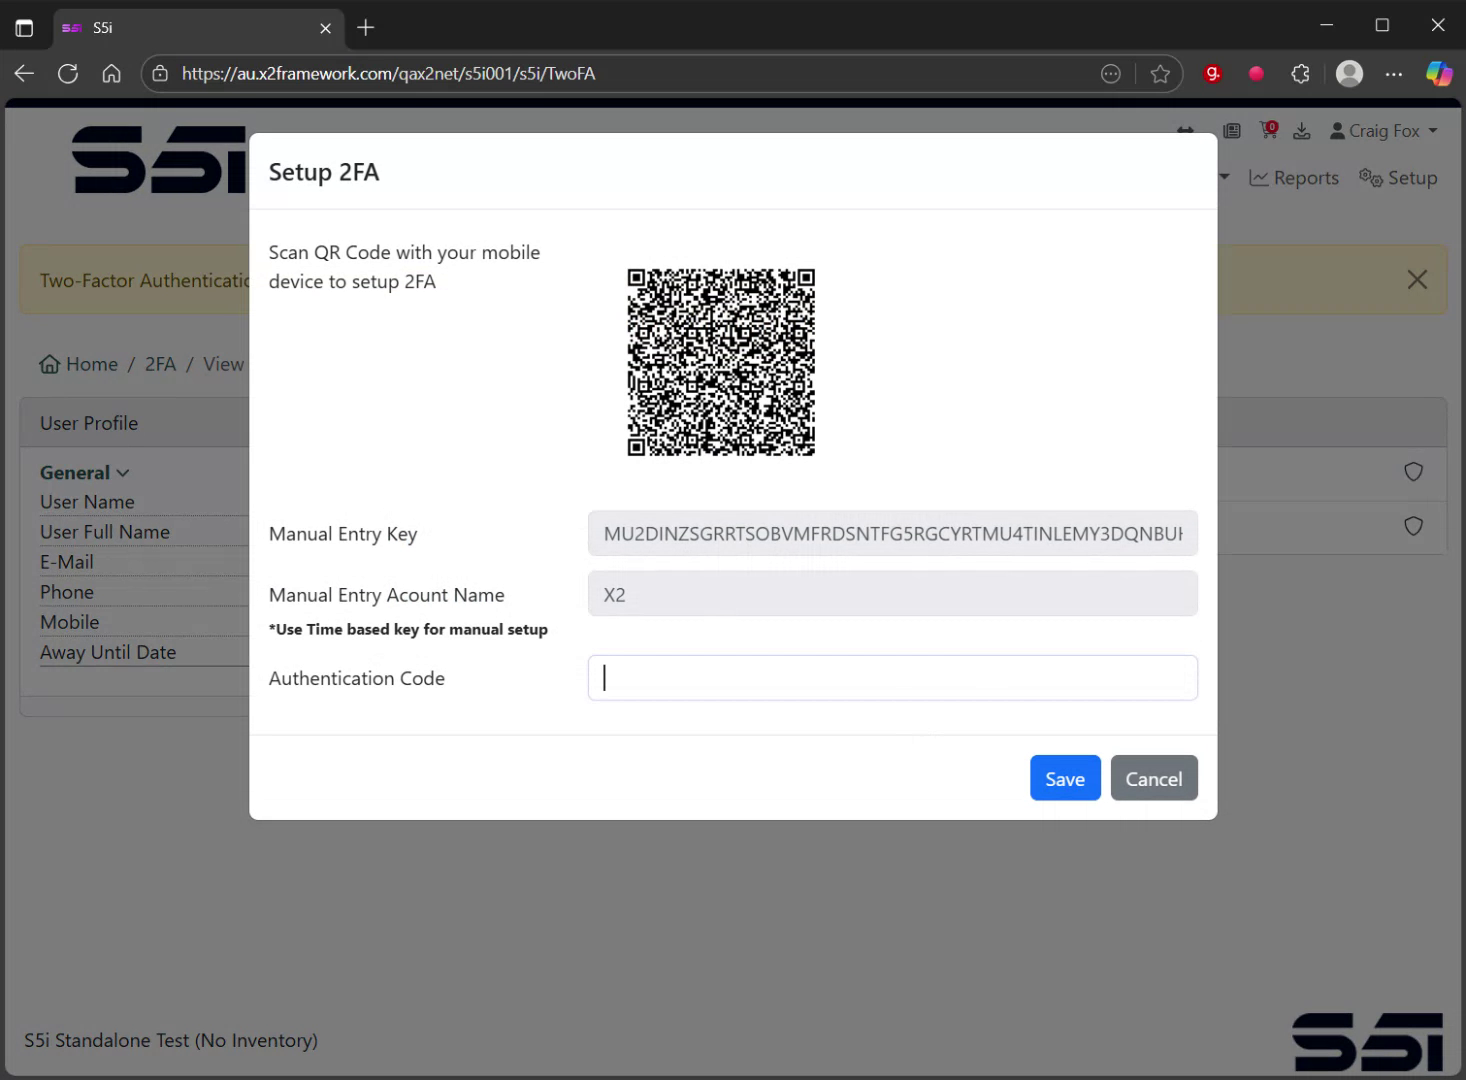The height and width of the screenshot is (1080, 1466).
Task: Open the Setup menu
Action: 1398,178
